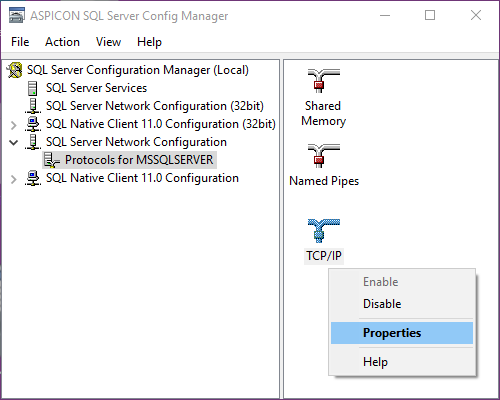Open the Action menu
Viewport: 500px width, 400px height.
(62, 42)
